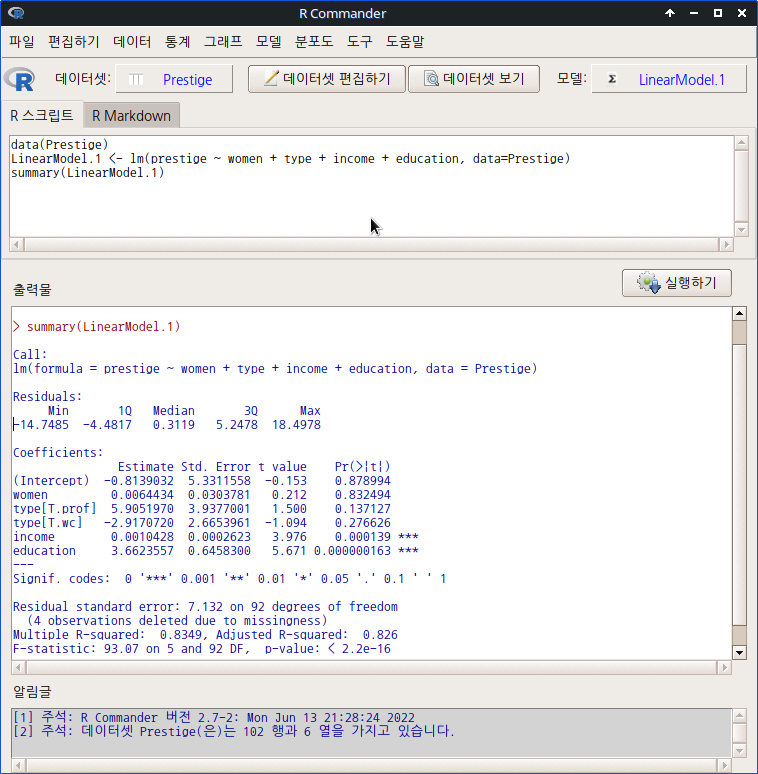Click script scrollbar down arrow
This screenshot has width=758, height=774.
(x=741, y=230)
